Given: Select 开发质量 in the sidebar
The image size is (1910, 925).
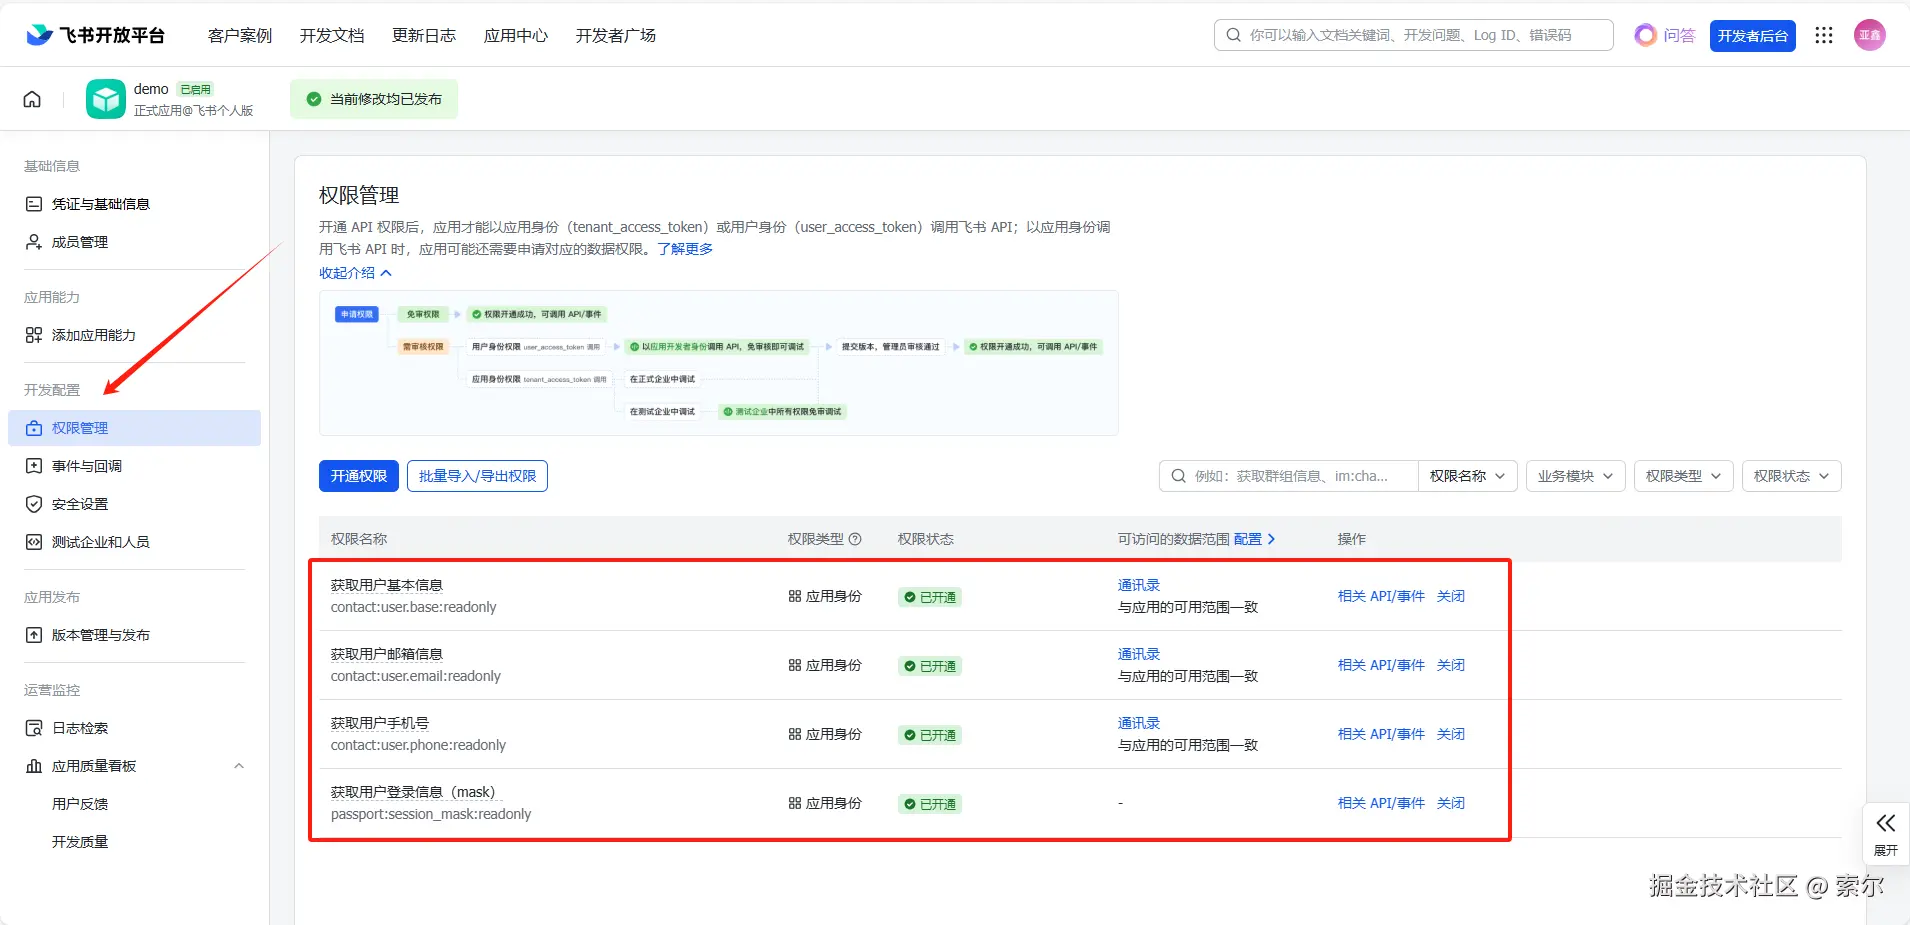Looking at the screenshot, I should coord(80,842).
